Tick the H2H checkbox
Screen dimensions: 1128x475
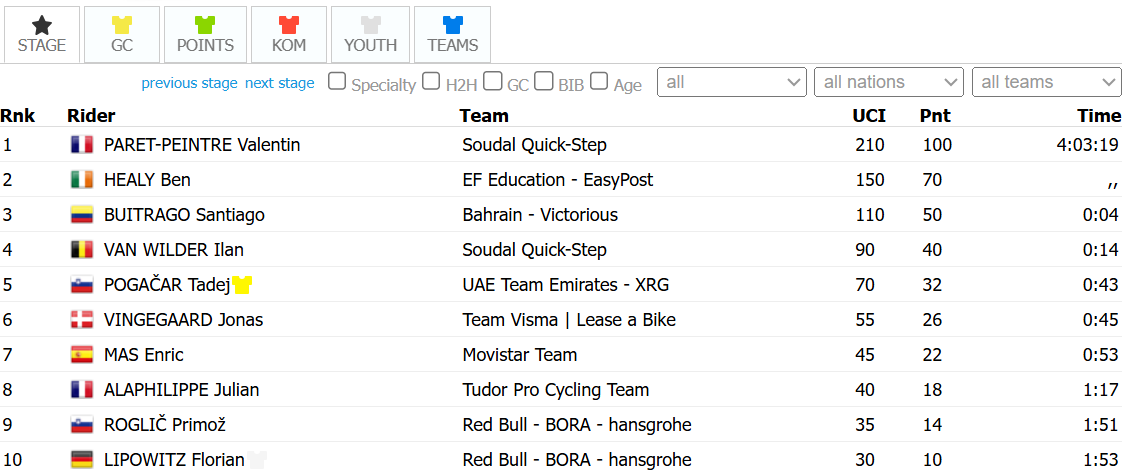[431, 82]
